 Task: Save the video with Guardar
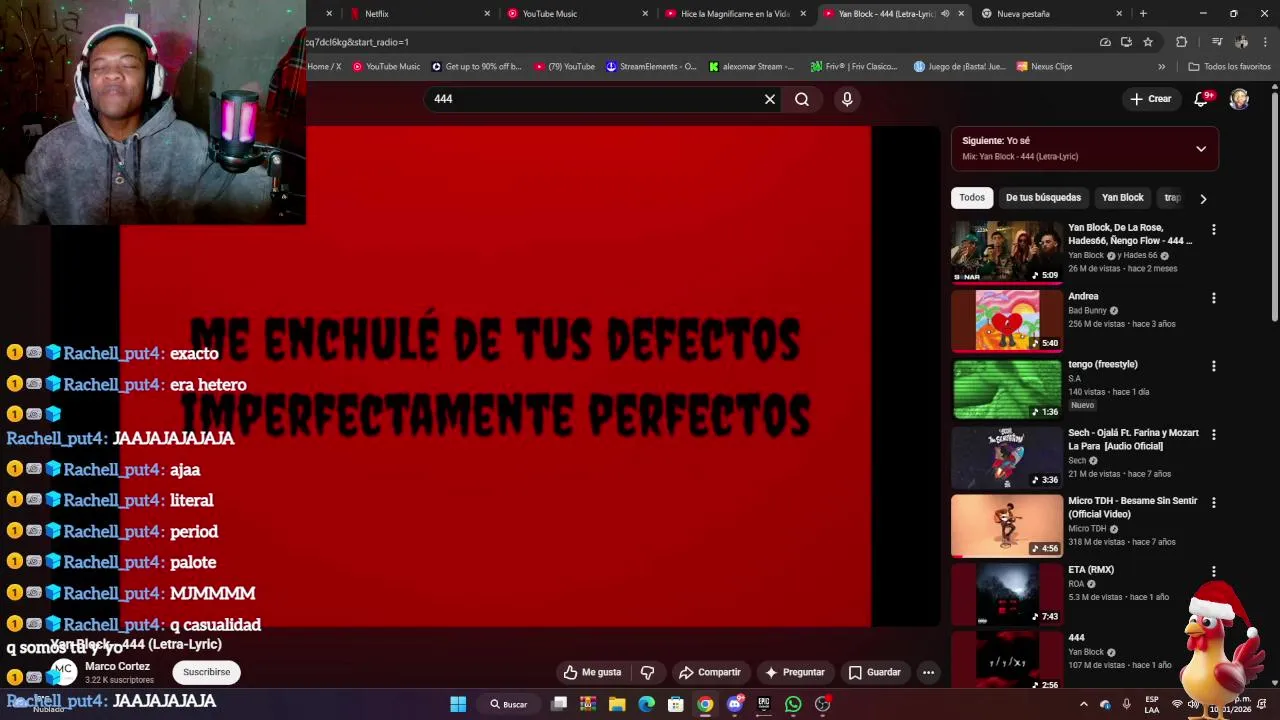875,672
